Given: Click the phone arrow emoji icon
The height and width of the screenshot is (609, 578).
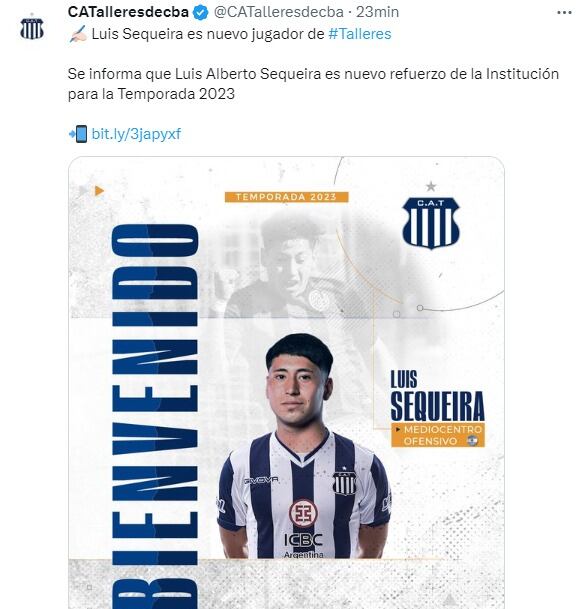Looking at the screenshot, I should tap(78, 134).
